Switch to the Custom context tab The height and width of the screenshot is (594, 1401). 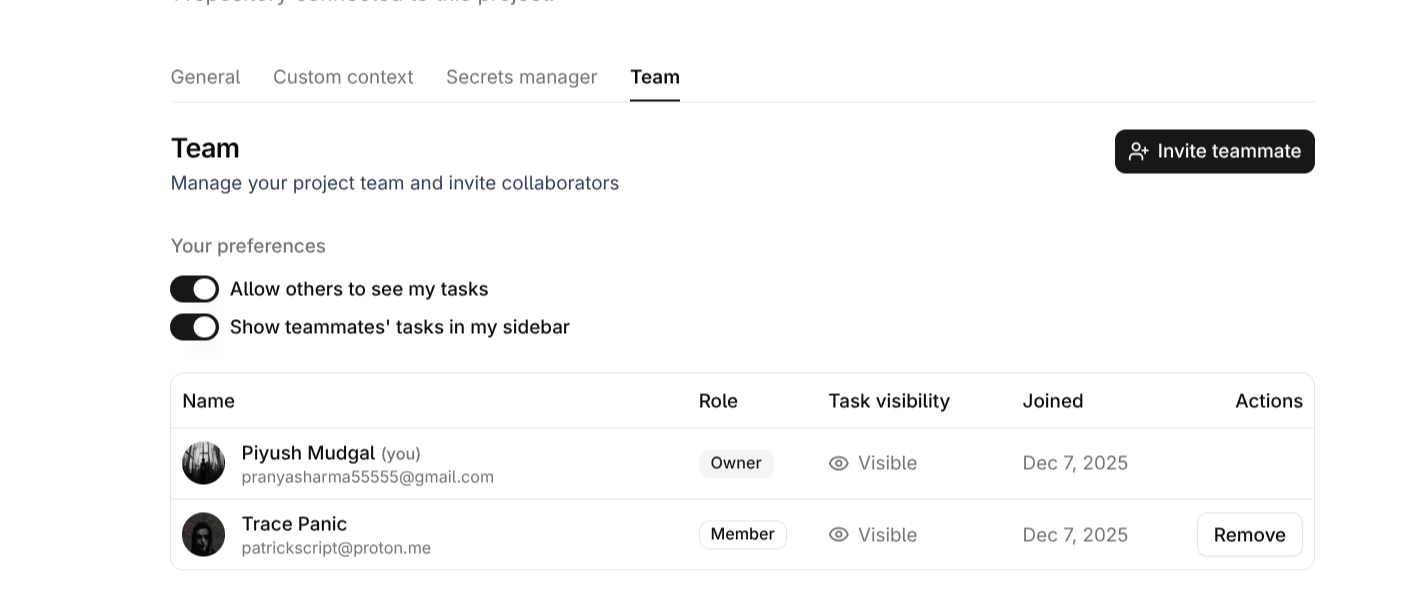pos(343,77)
